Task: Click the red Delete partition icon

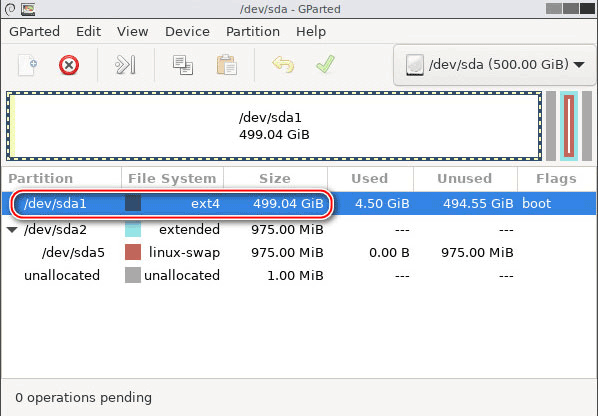Action: click(x=69, y=65)
